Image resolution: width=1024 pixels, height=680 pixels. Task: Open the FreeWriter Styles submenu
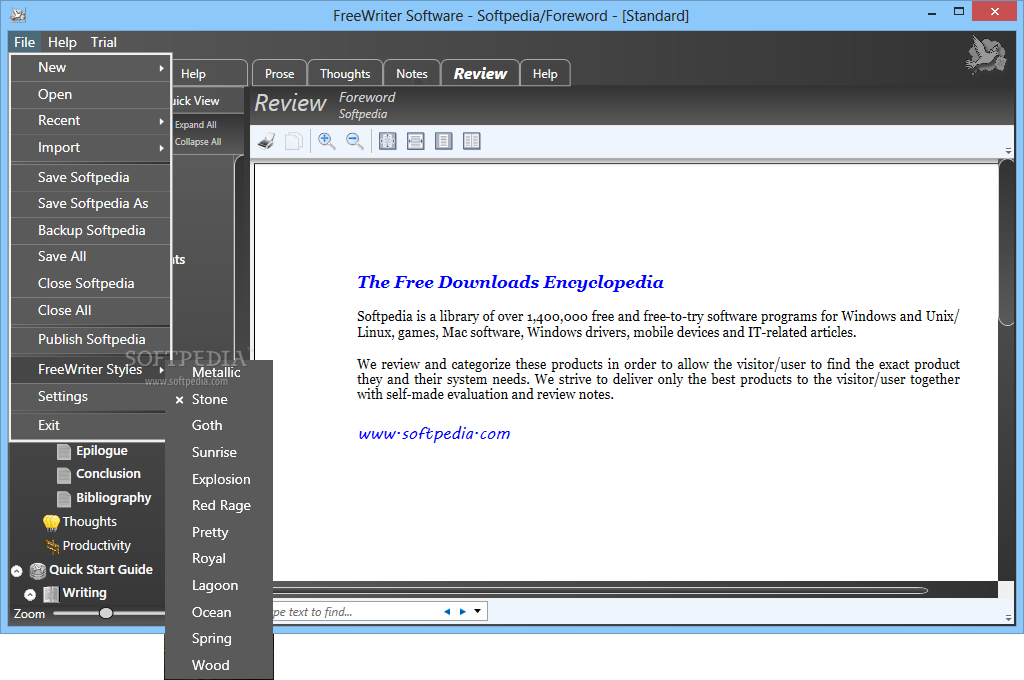[91, 369]
